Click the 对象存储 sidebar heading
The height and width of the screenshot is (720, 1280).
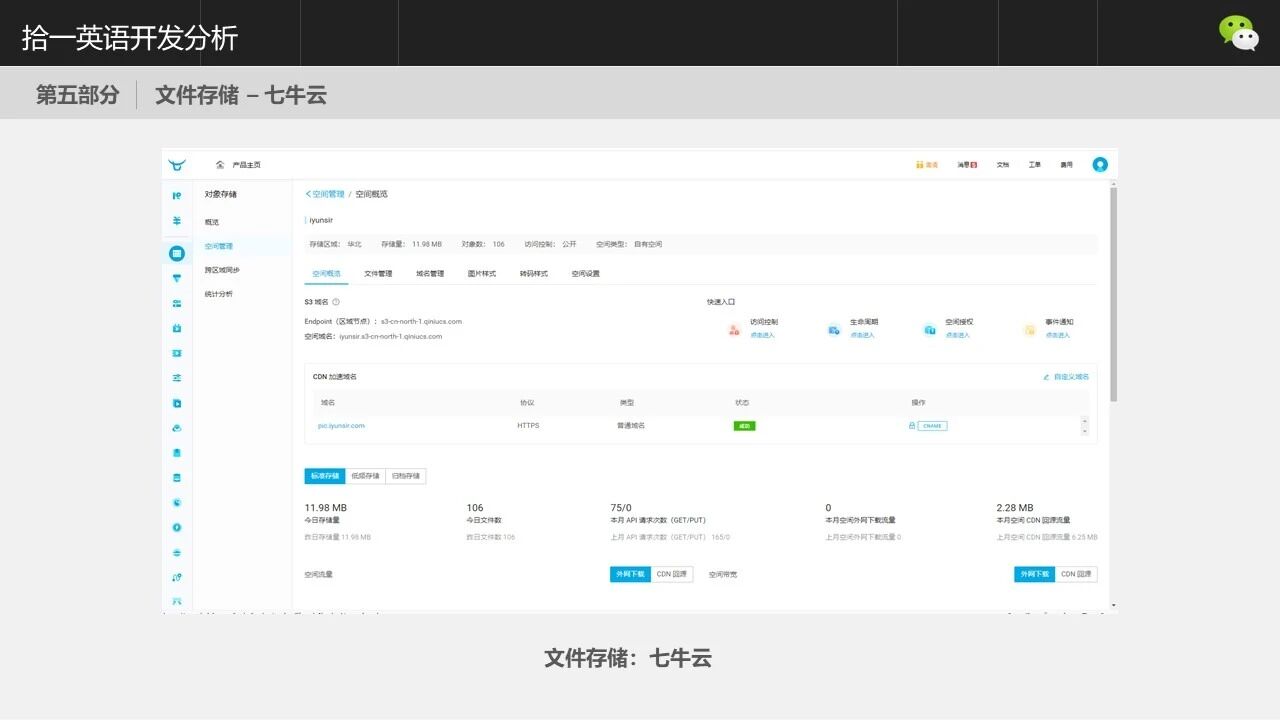(x=221, y=194)
